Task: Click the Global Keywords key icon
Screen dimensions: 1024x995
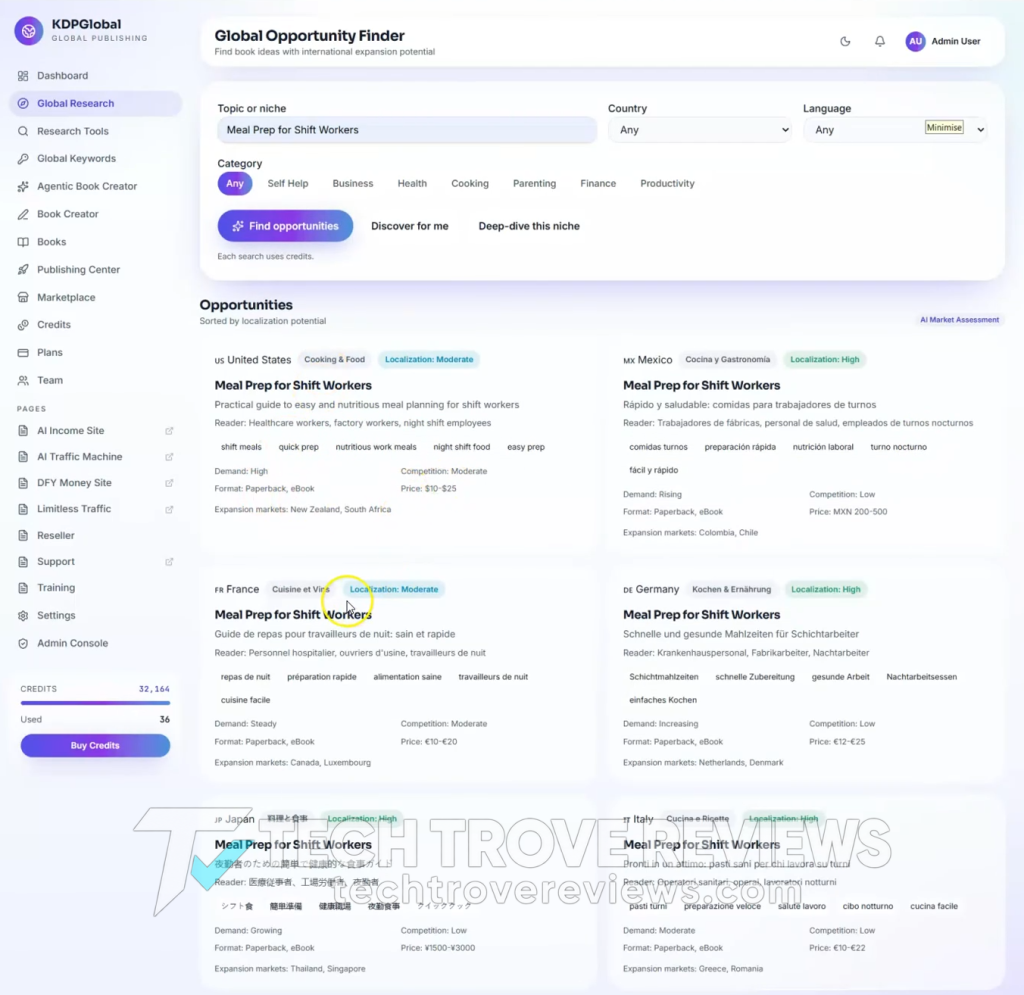Action: click(x=24, y=159)
